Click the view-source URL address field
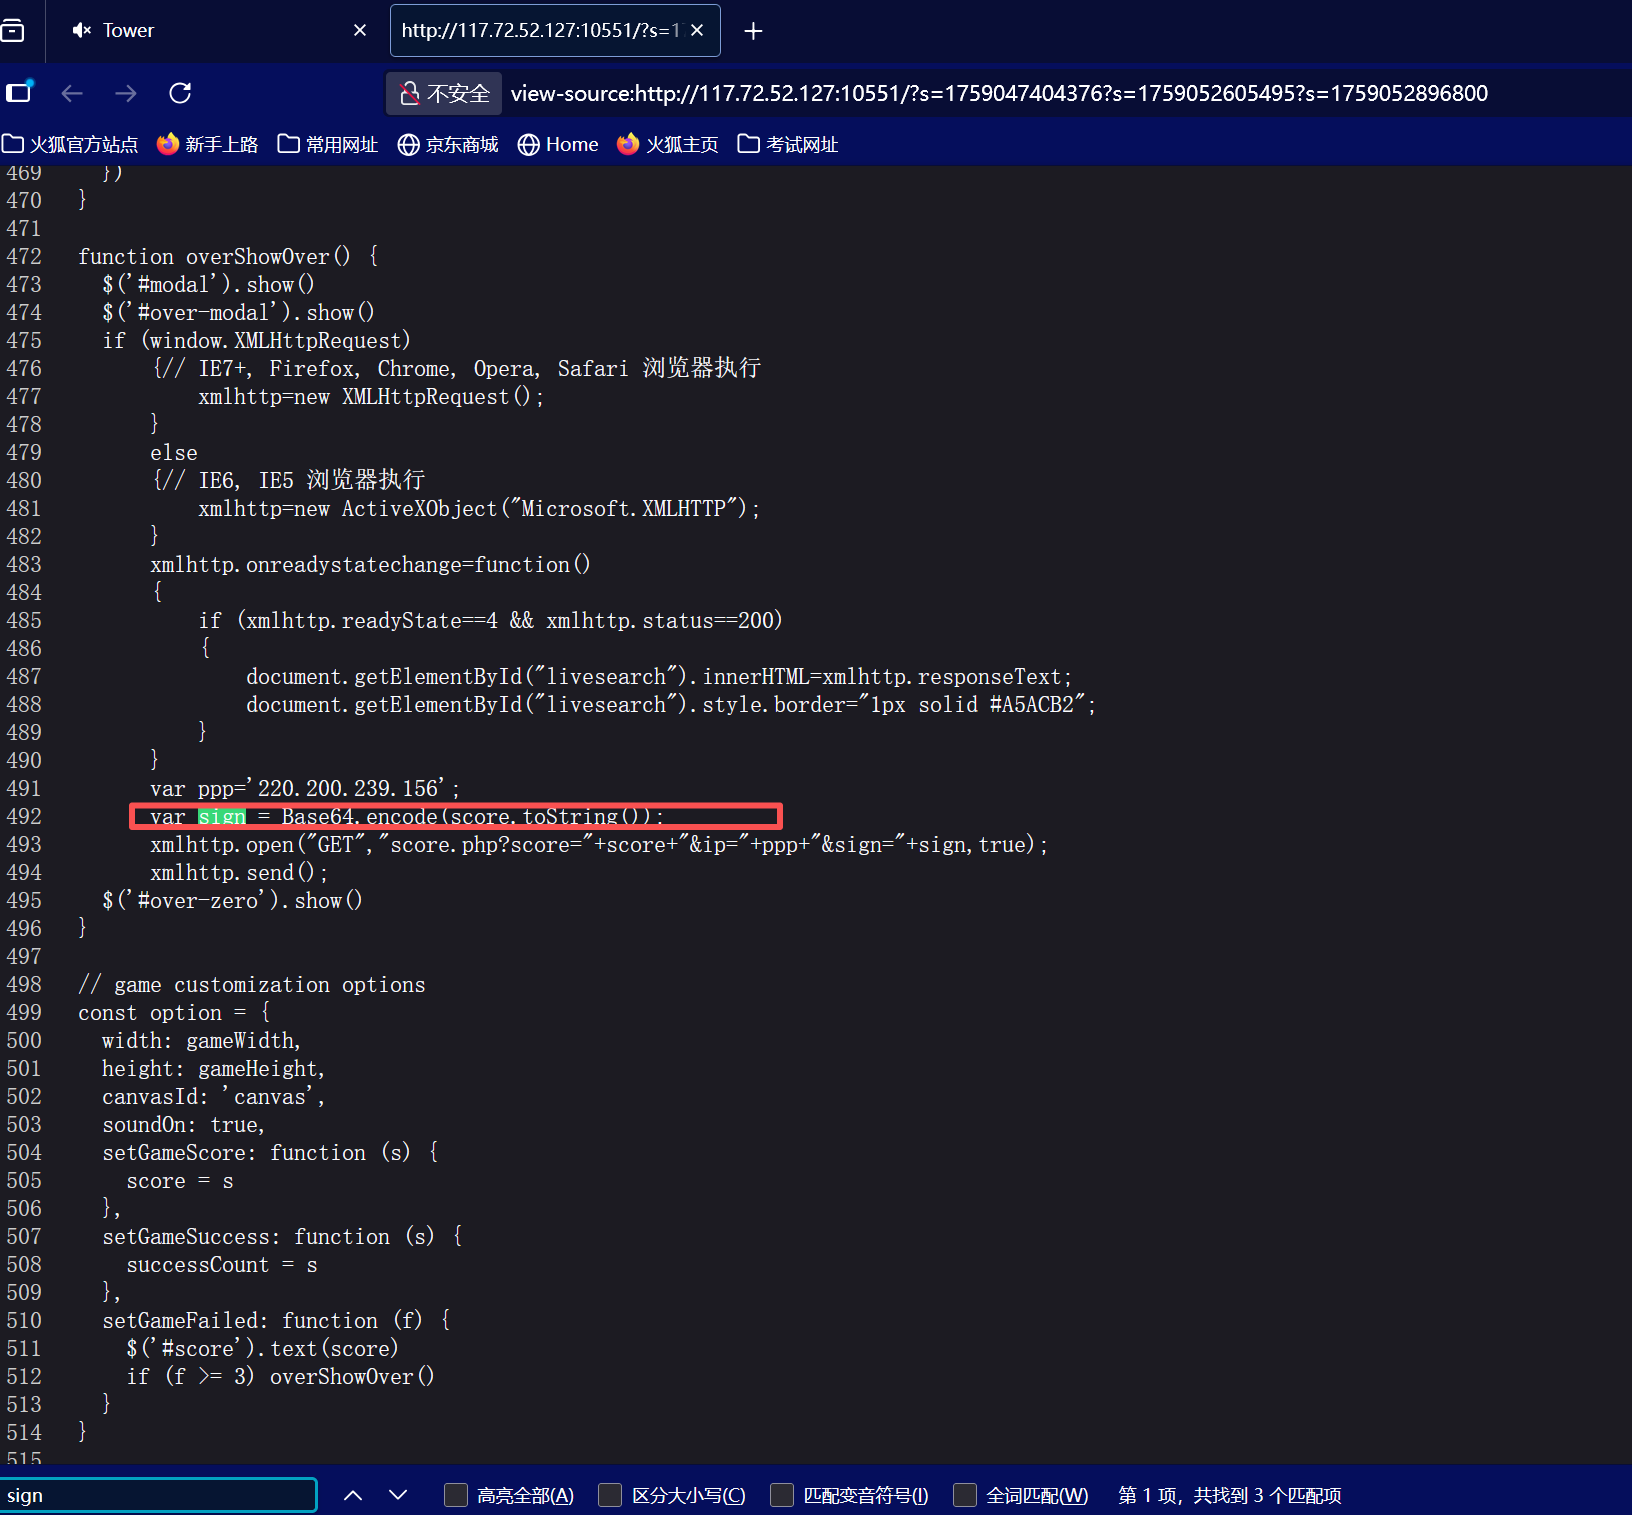Screen dimensions: 1632x1515 [x=999, y=93]
